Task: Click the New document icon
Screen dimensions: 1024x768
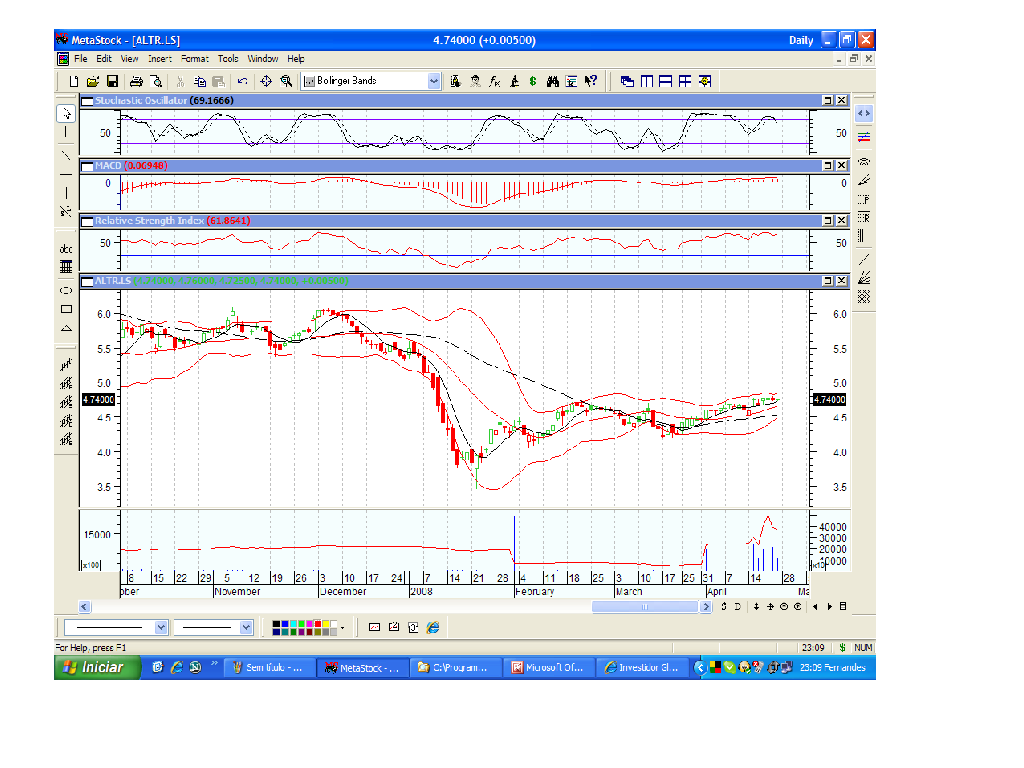Action: pos(74,81)
